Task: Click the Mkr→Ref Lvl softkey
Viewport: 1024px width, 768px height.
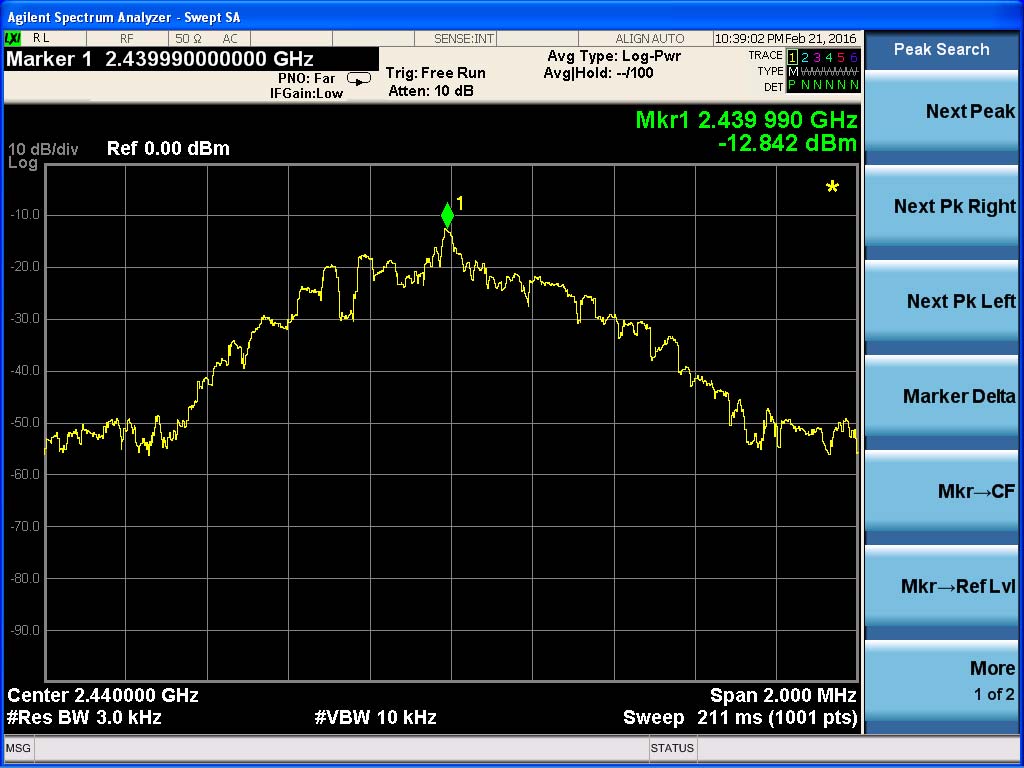Action: coord(942,586)
